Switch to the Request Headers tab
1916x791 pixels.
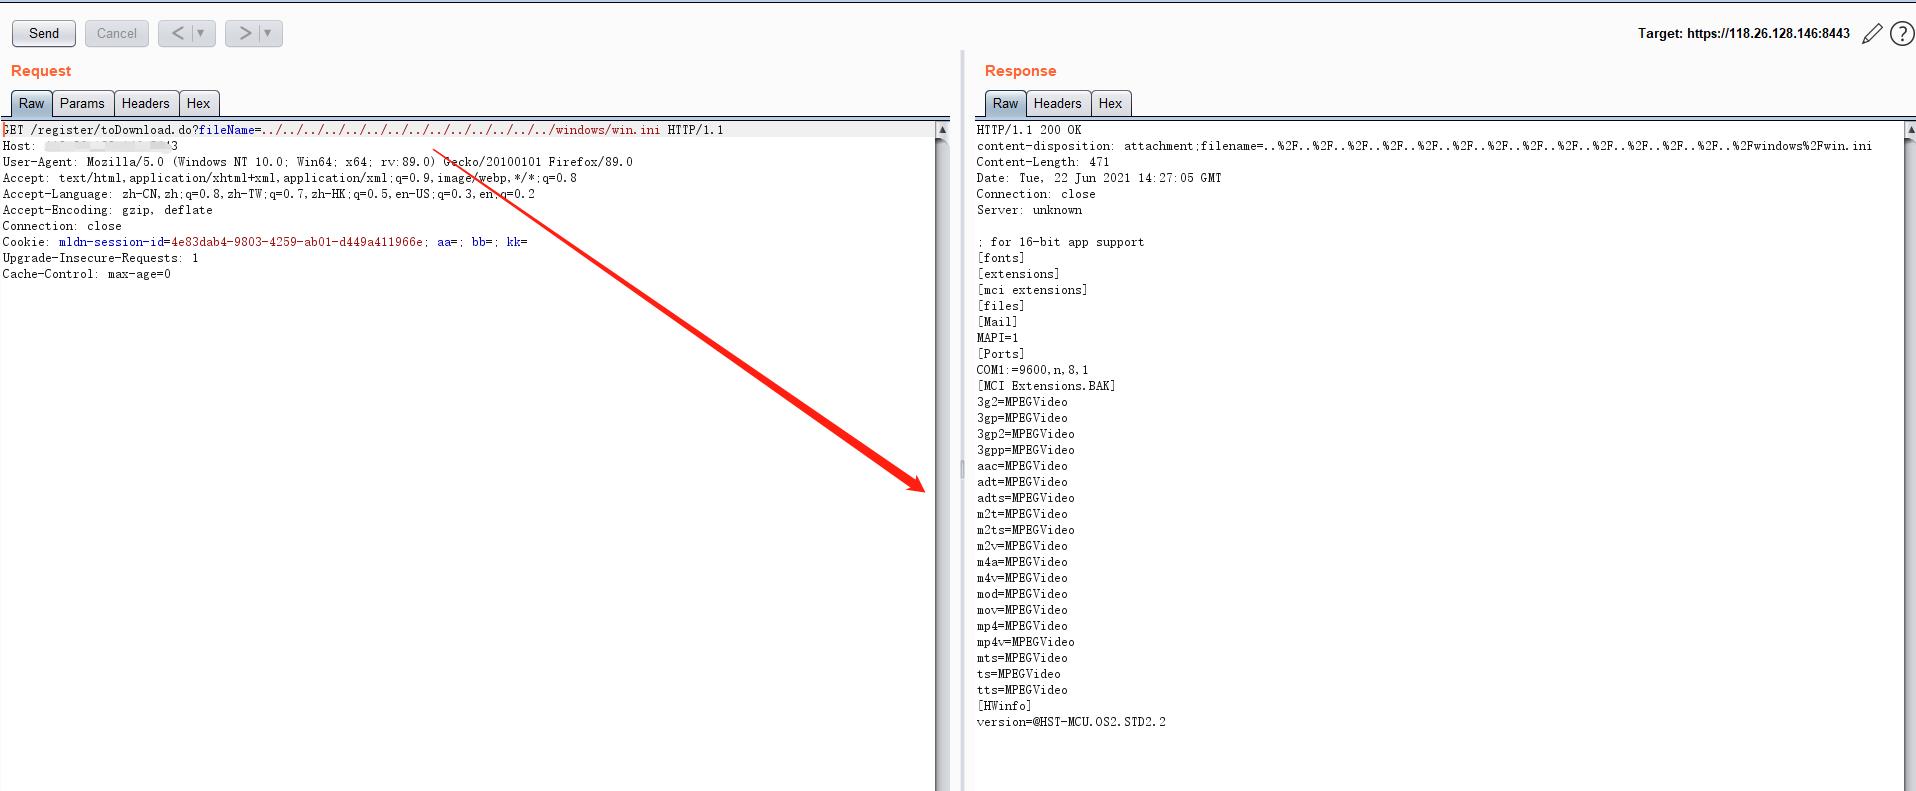(145, 103)
